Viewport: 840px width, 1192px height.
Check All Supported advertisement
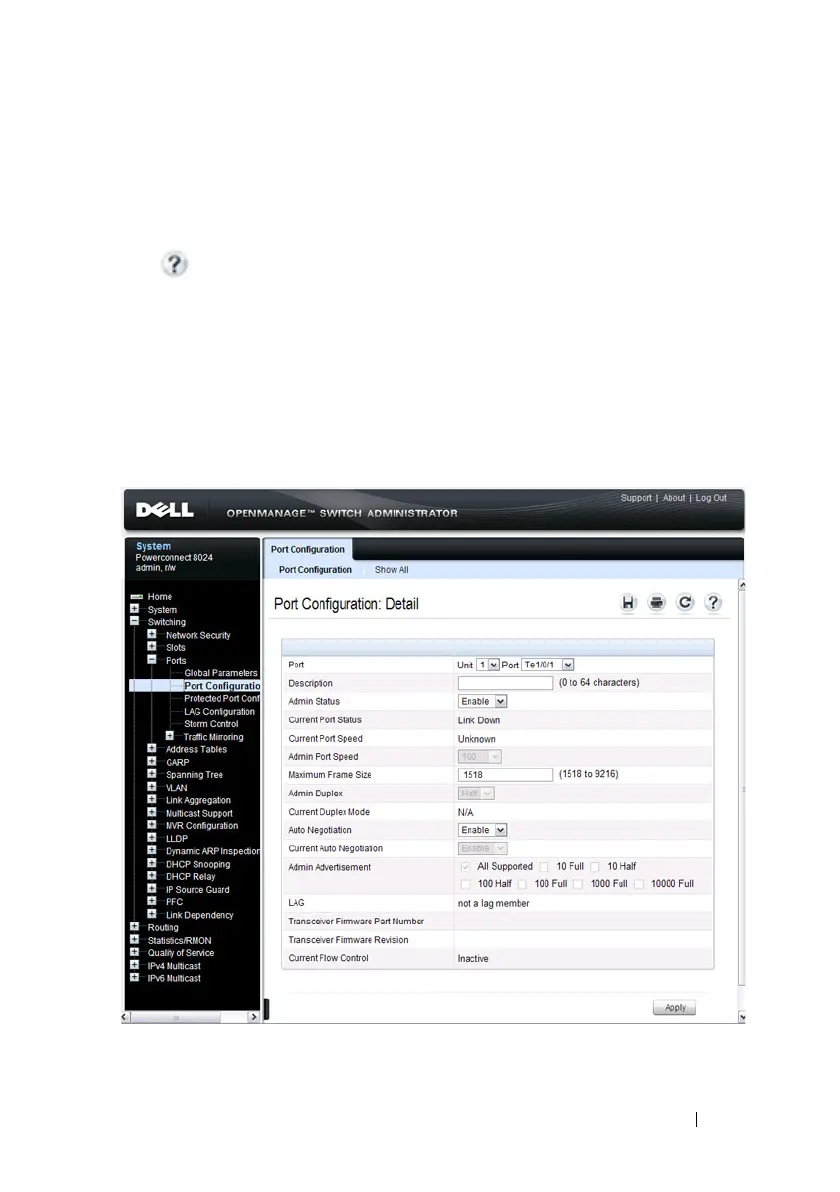[465, 867]
